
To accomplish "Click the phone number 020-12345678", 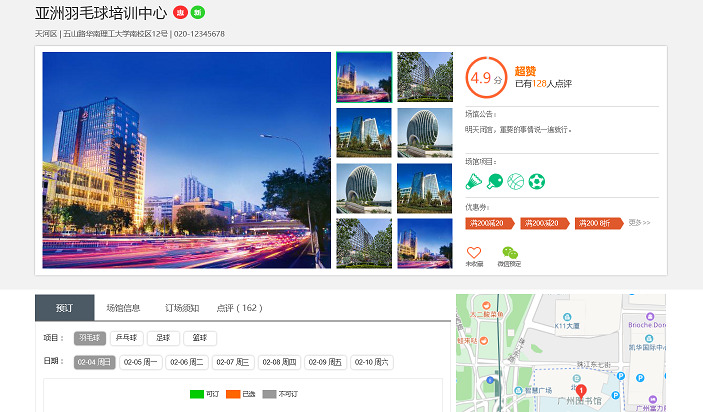I will click(199, 34).
